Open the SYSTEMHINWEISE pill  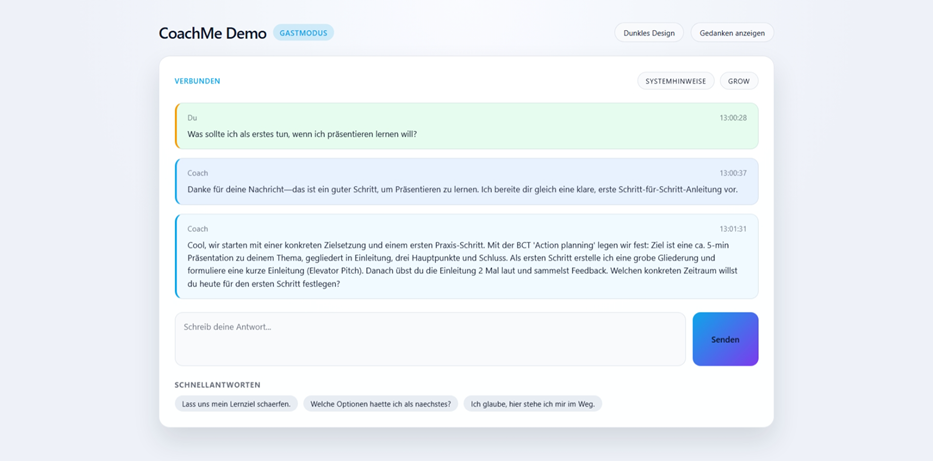pyautogui.click(x=675, y=81)
